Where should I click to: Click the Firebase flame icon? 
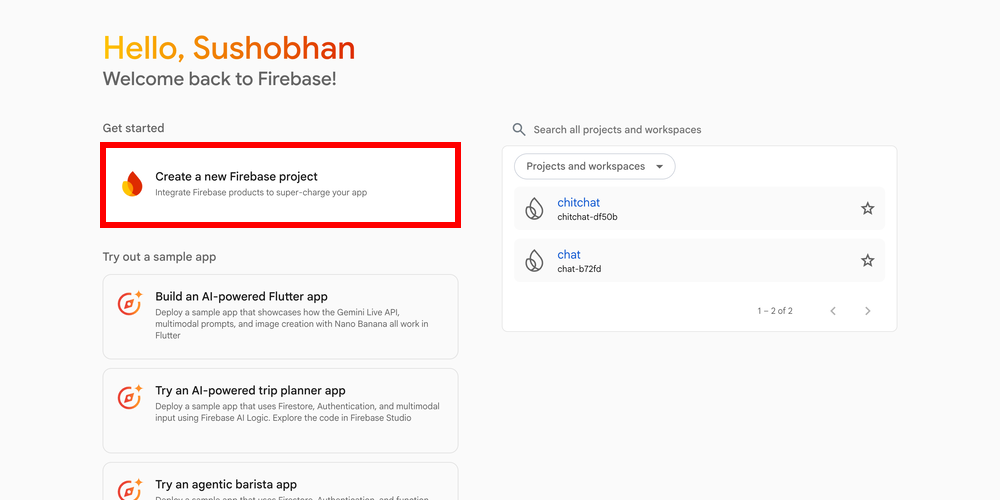pos(132,184)
